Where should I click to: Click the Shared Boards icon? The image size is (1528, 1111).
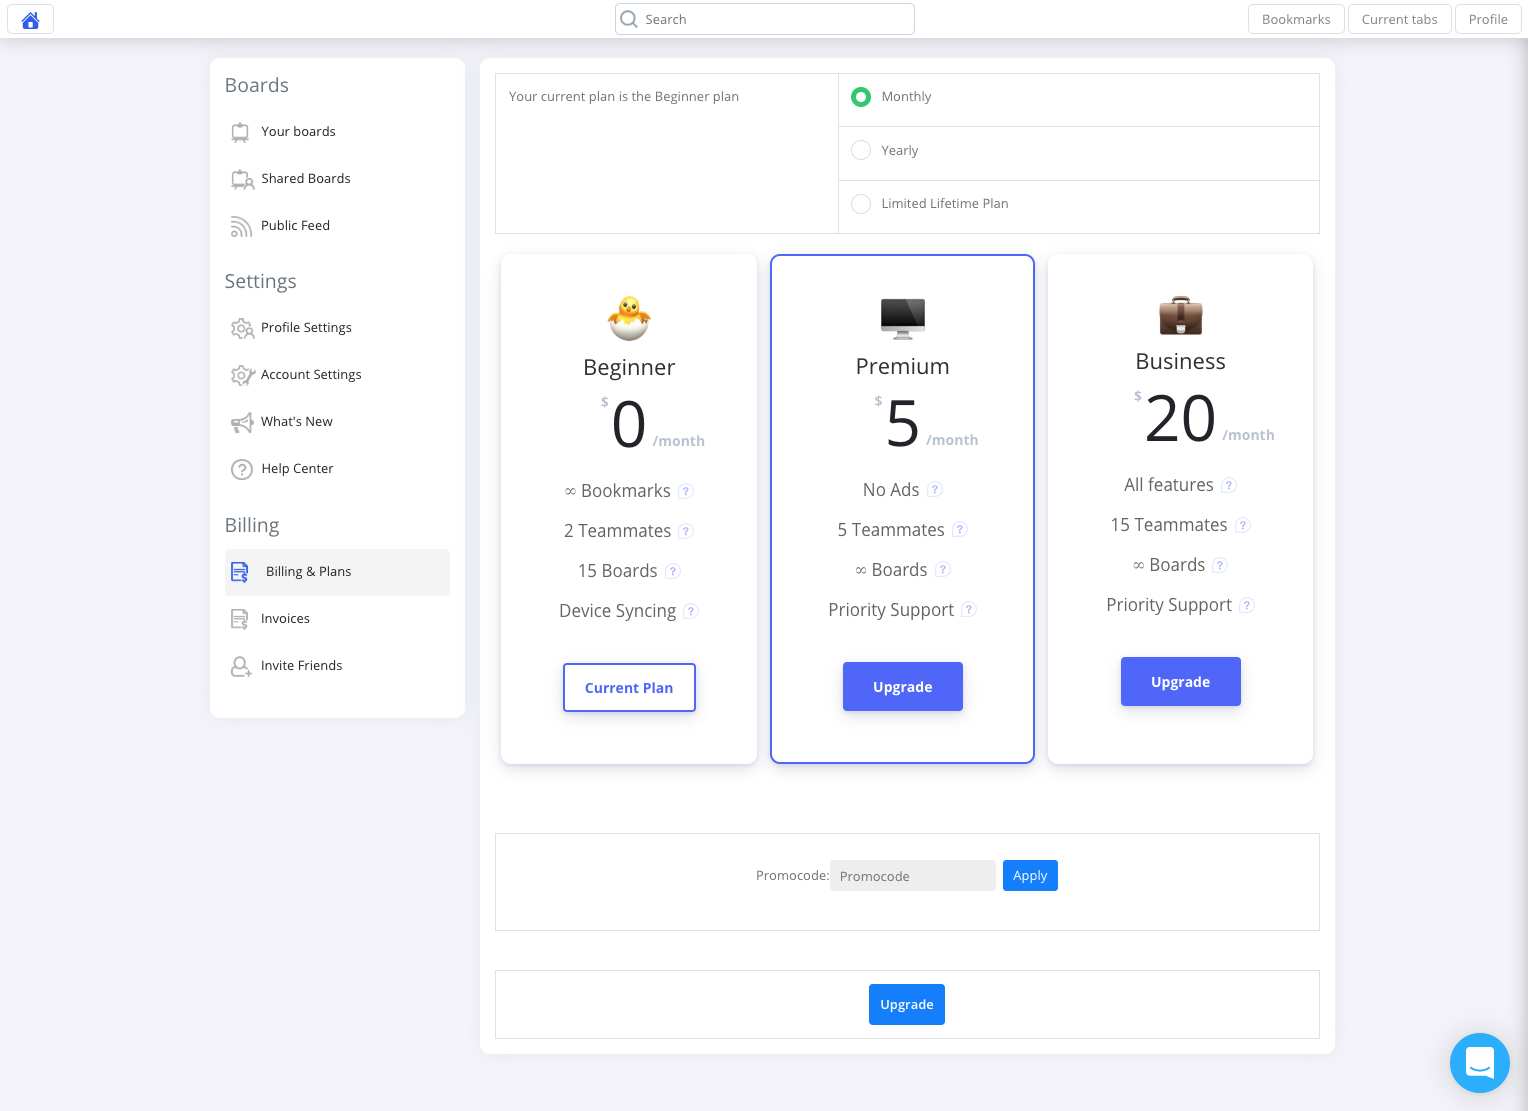(x=242, y=179)
